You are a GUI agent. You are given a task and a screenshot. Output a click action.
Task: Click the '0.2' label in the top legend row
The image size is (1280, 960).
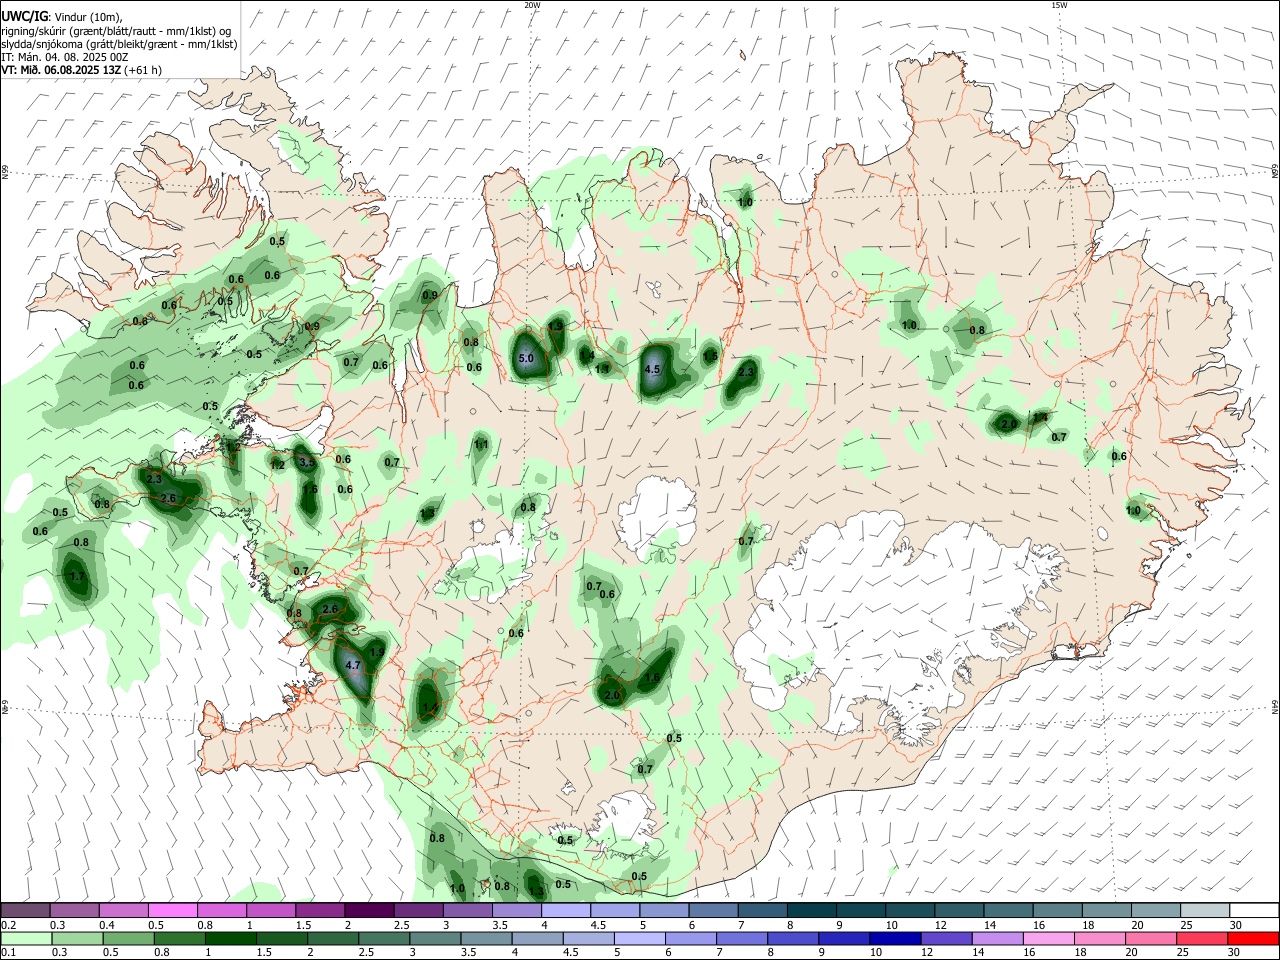[8, 925]
